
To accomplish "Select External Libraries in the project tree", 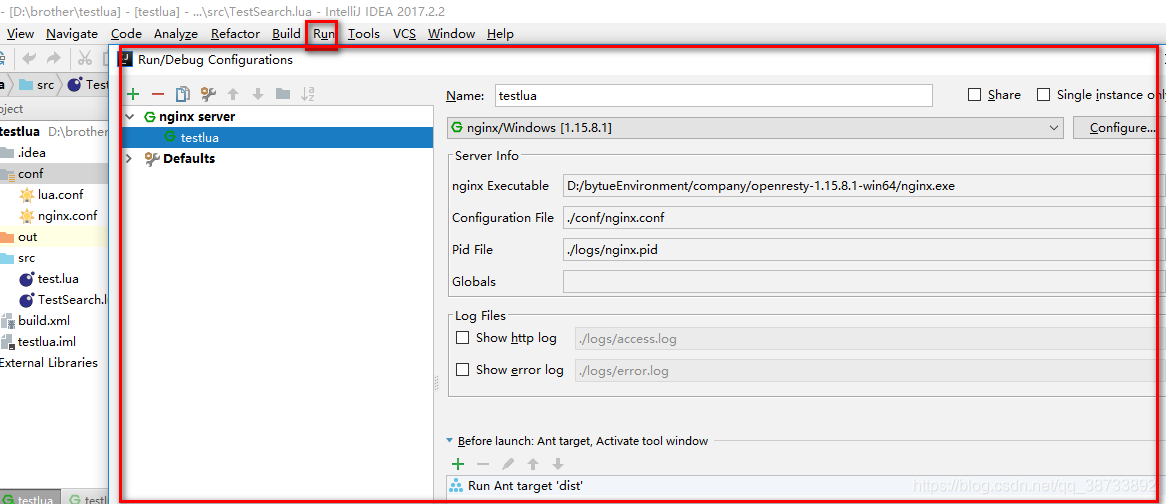I will pos(48,363).
